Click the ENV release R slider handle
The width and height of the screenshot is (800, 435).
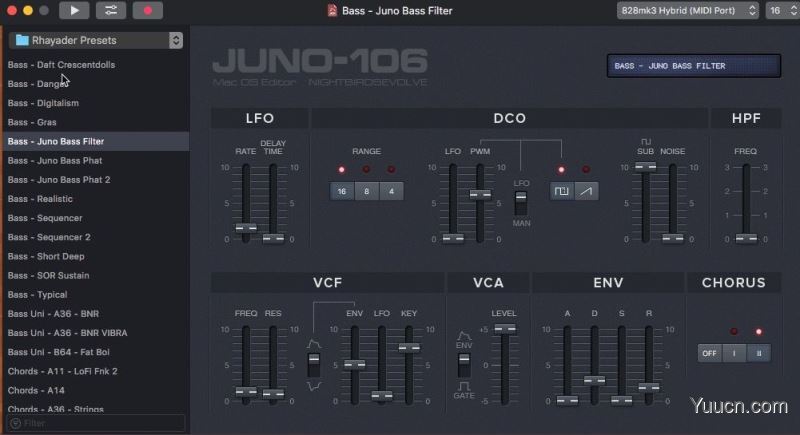coord(648,388)
